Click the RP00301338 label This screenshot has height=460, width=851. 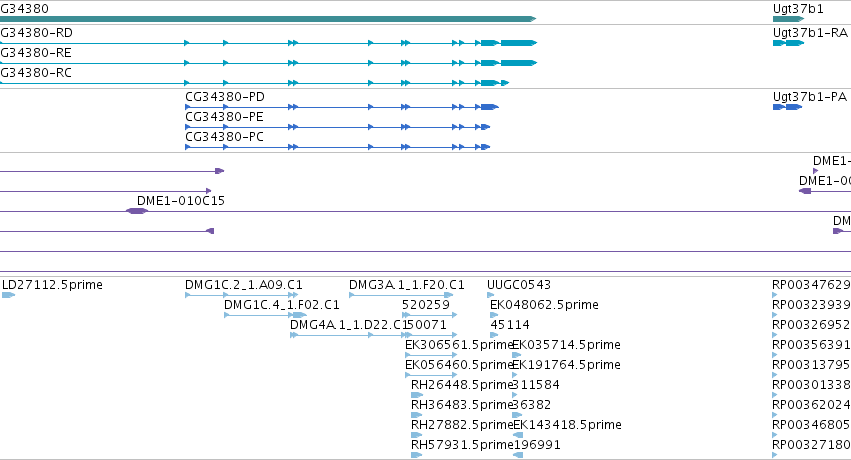811,385
